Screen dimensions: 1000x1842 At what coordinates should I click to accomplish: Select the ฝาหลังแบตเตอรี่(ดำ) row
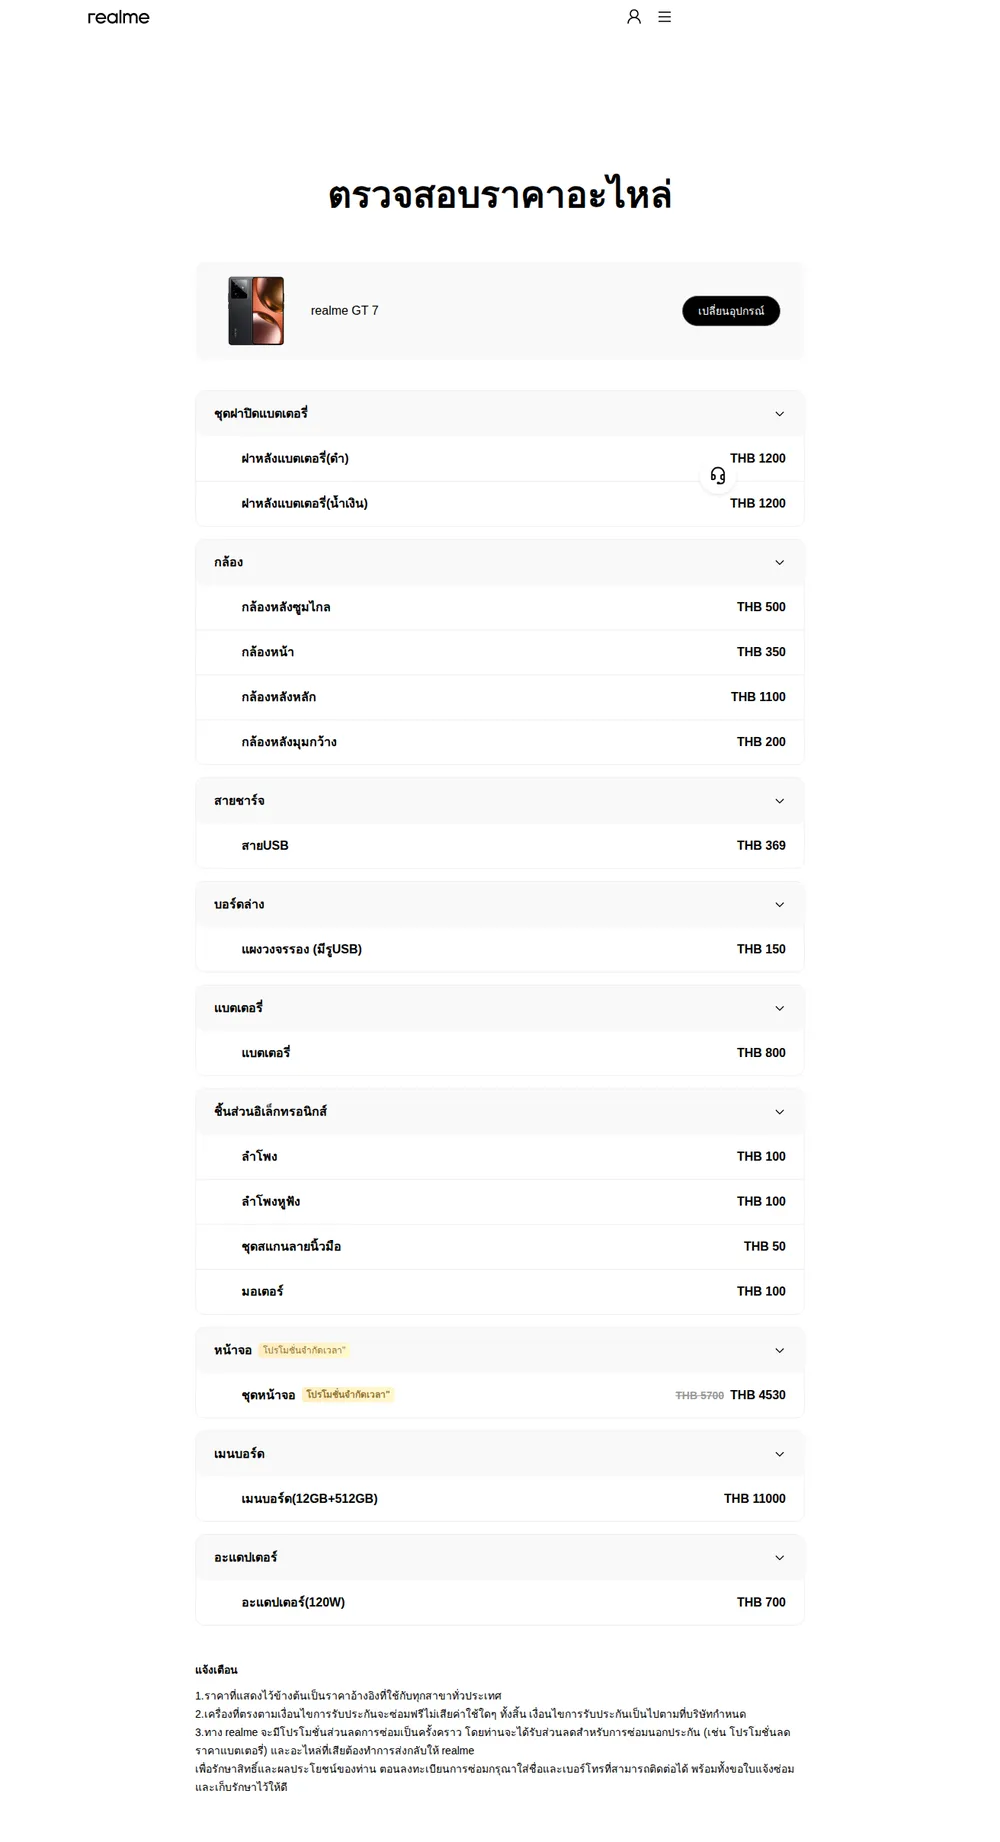tap(500, 459)
